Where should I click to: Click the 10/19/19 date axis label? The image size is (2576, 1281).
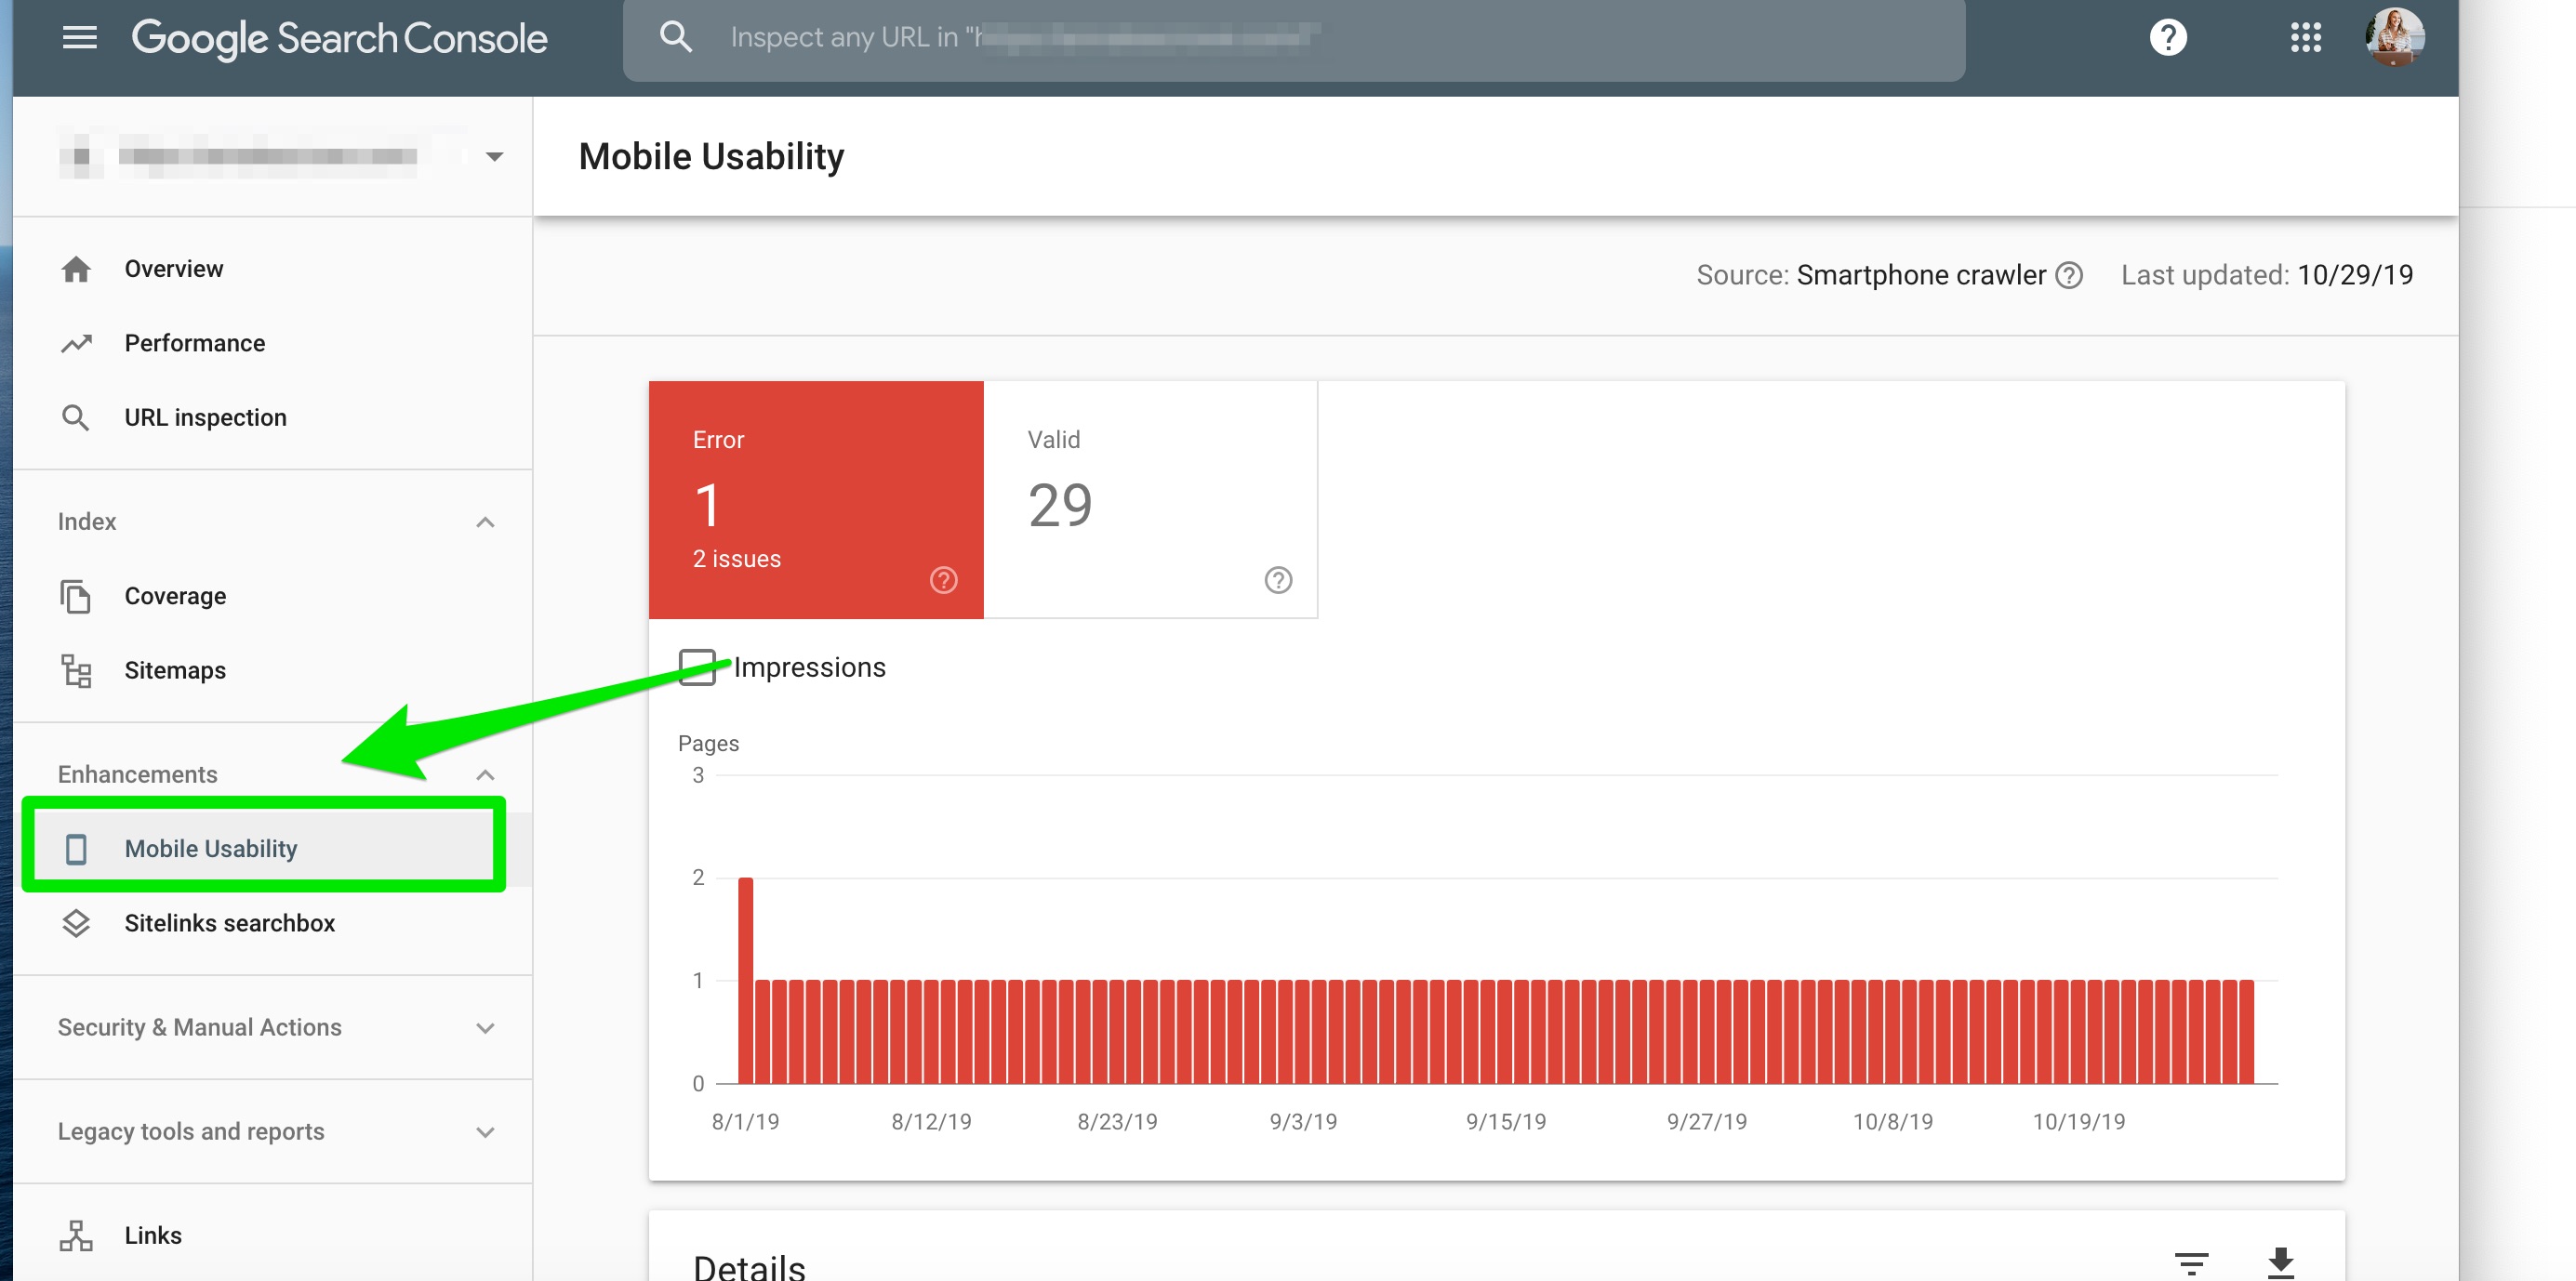coord(2078,1122)
